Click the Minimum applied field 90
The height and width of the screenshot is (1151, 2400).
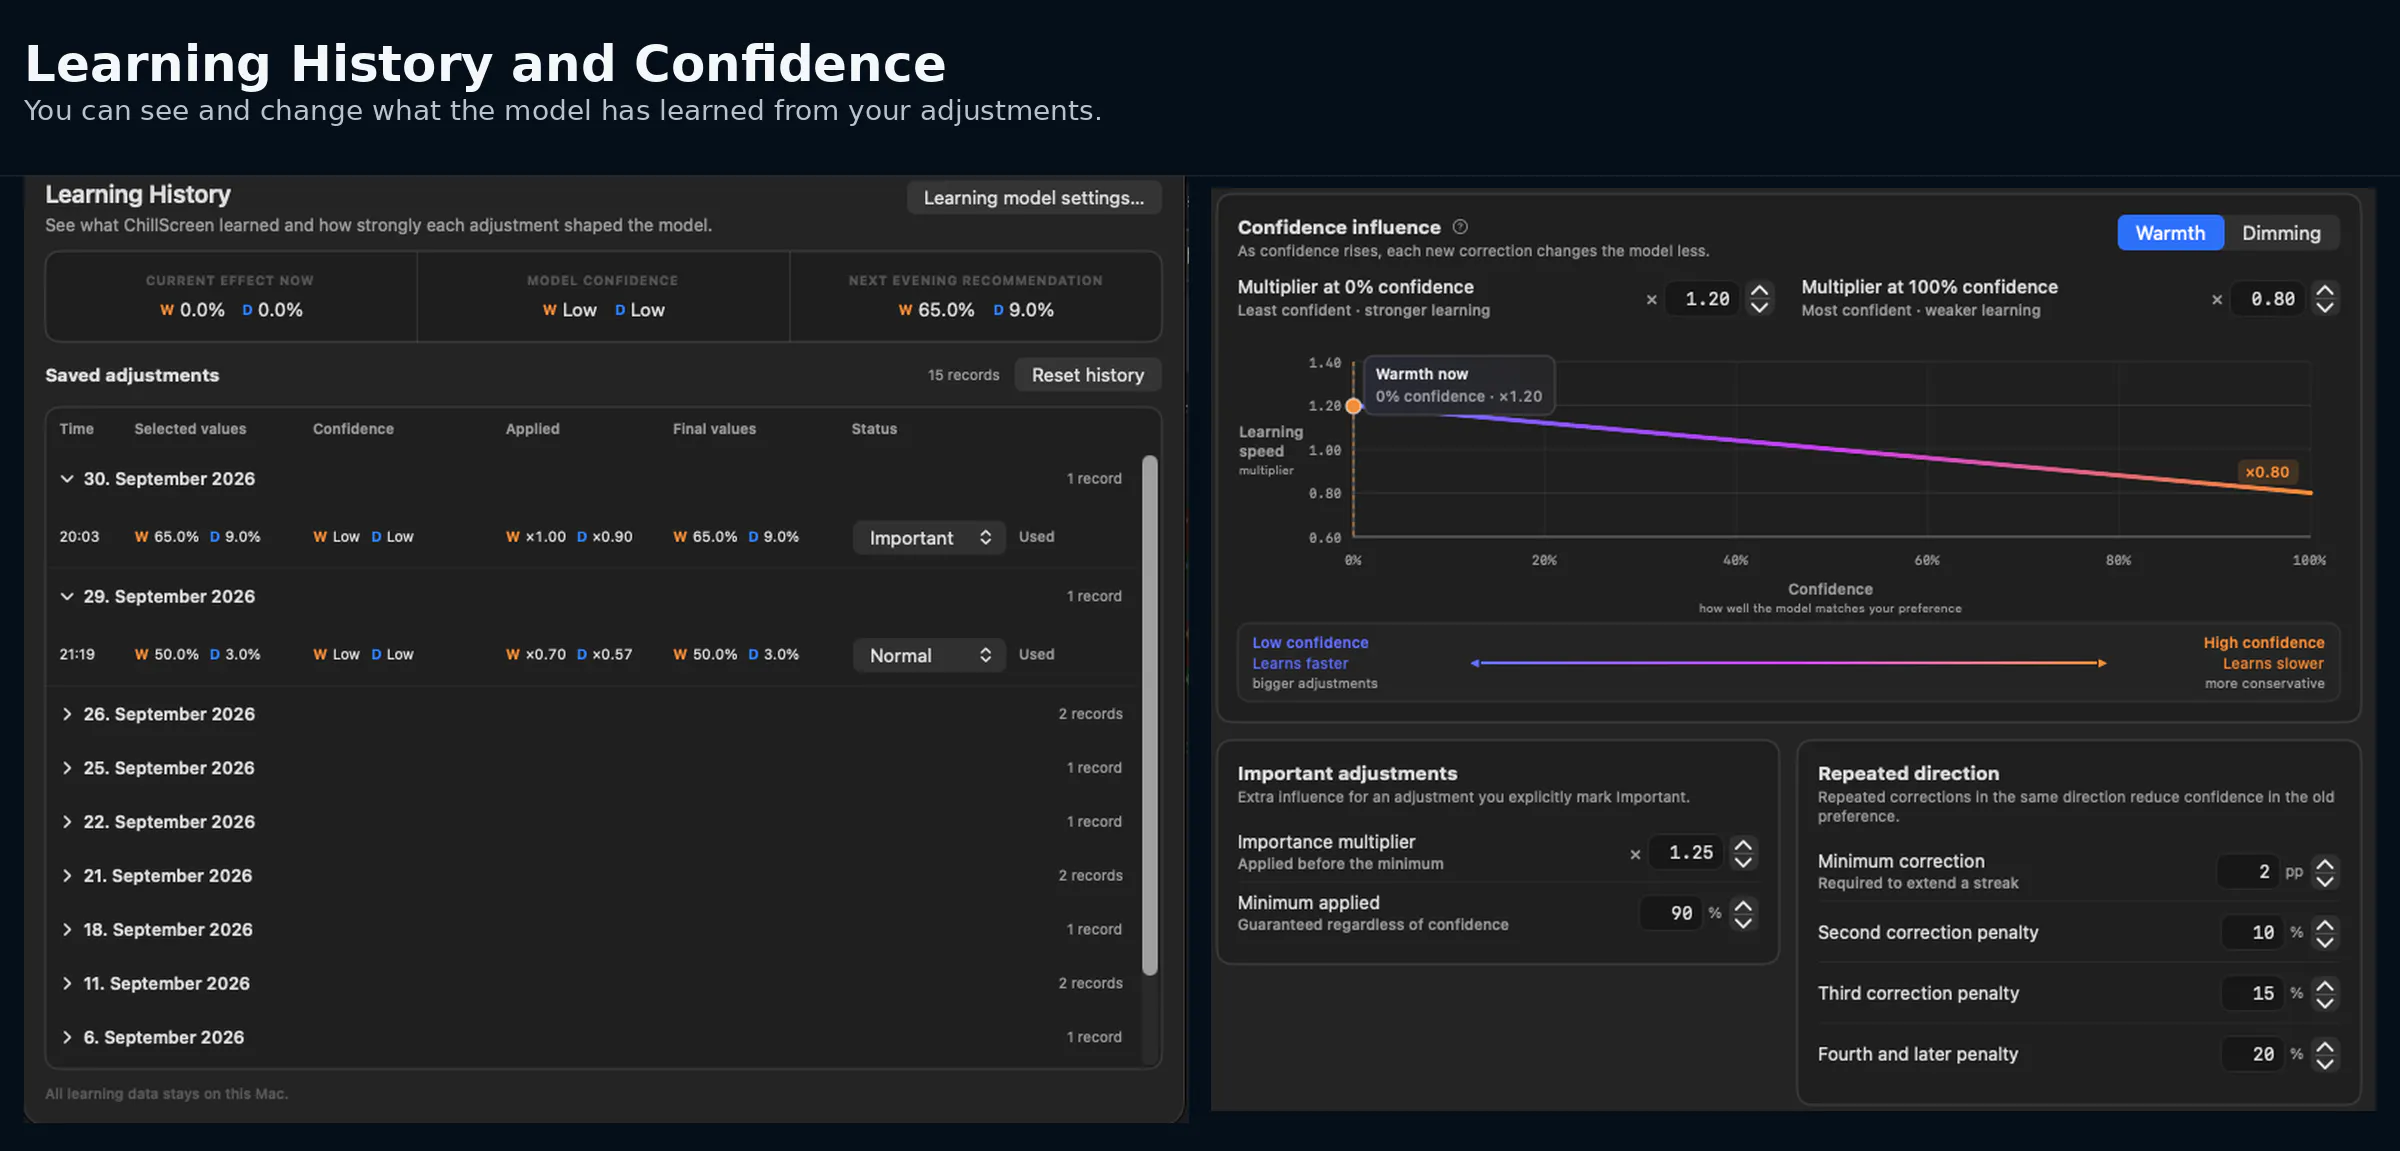coord(1672,913)
